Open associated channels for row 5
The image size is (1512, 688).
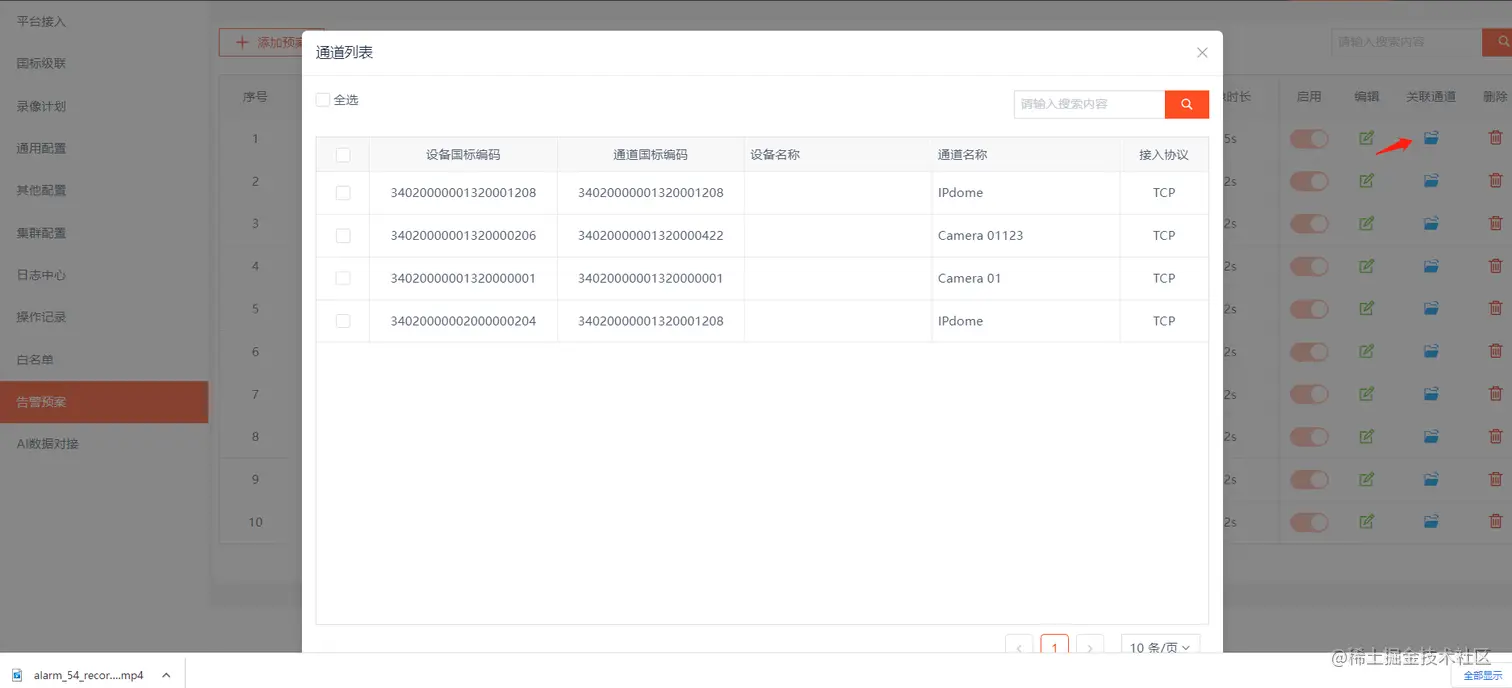(1431, 308)
